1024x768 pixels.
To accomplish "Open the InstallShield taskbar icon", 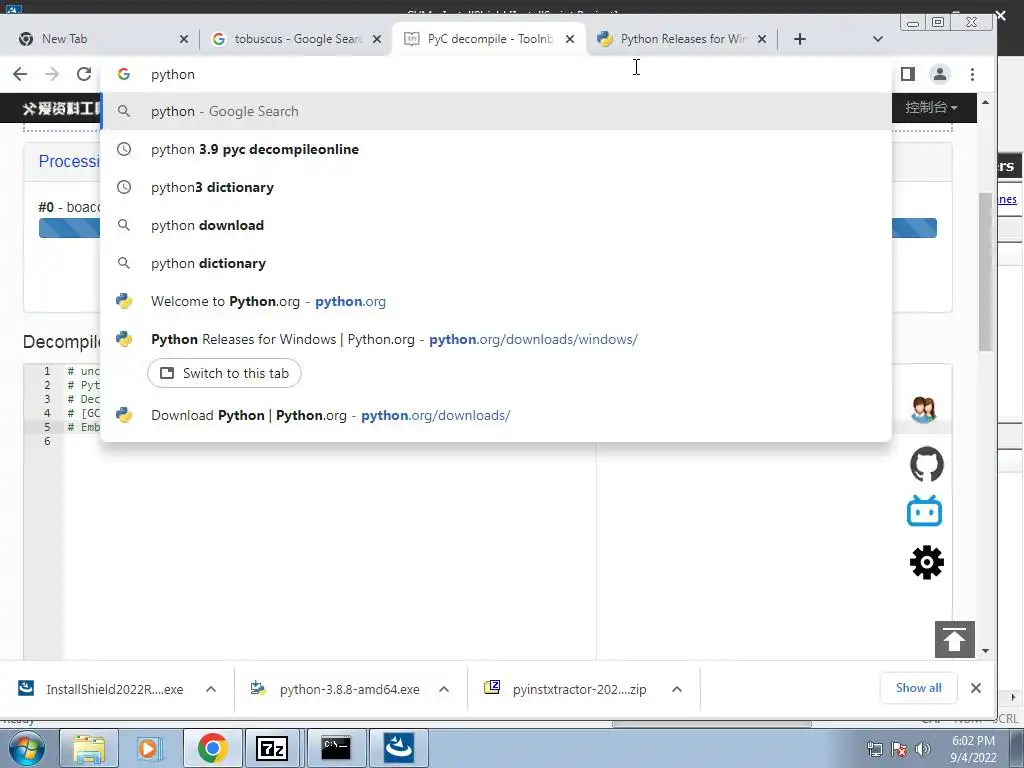I will [x=398, y=748].
